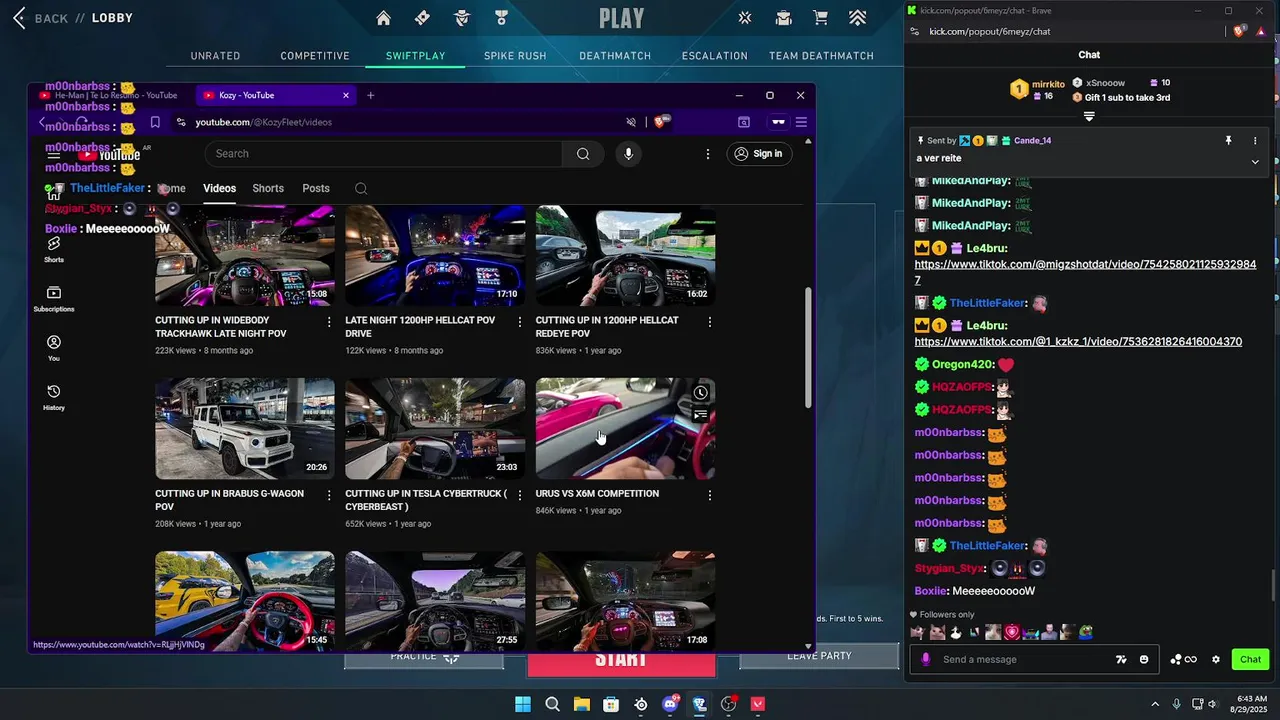Open Subscriptions in YouTube sidebar
The width and height of the screenshot is (1280, 720).
pos(54,298)
